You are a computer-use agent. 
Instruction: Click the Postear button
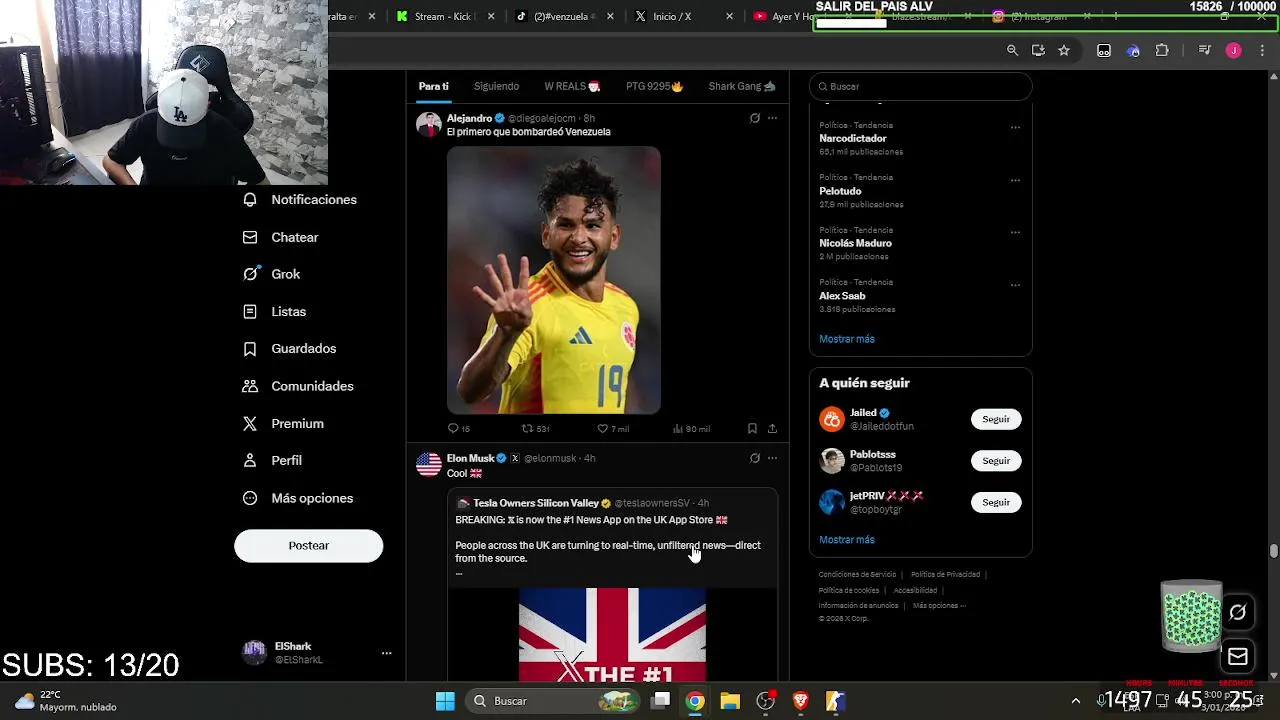tap(308, 545)
